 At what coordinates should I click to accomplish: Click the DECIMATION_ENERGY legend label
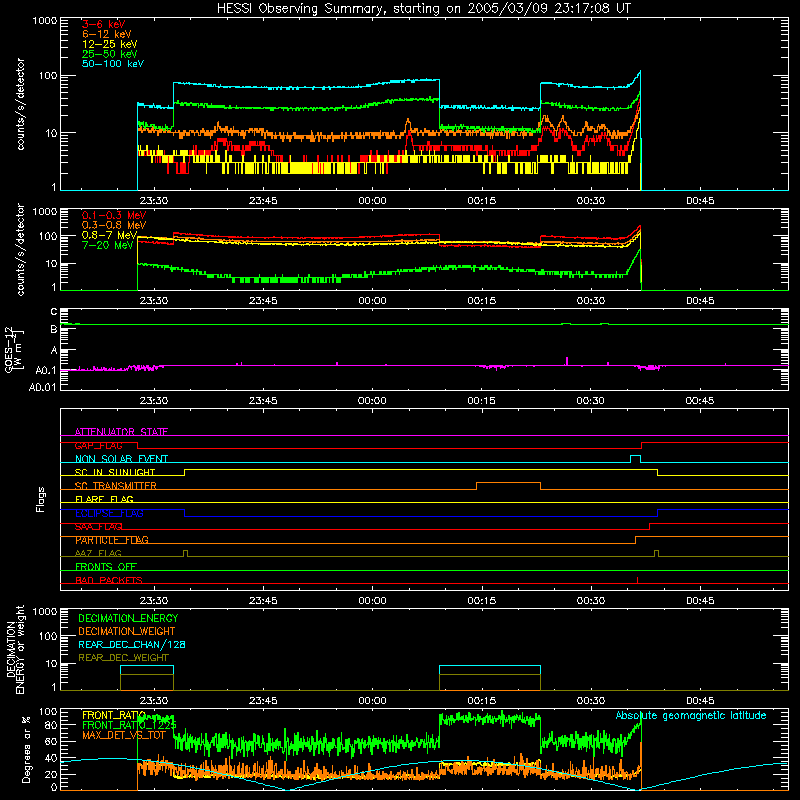click(x=128, y=618)
